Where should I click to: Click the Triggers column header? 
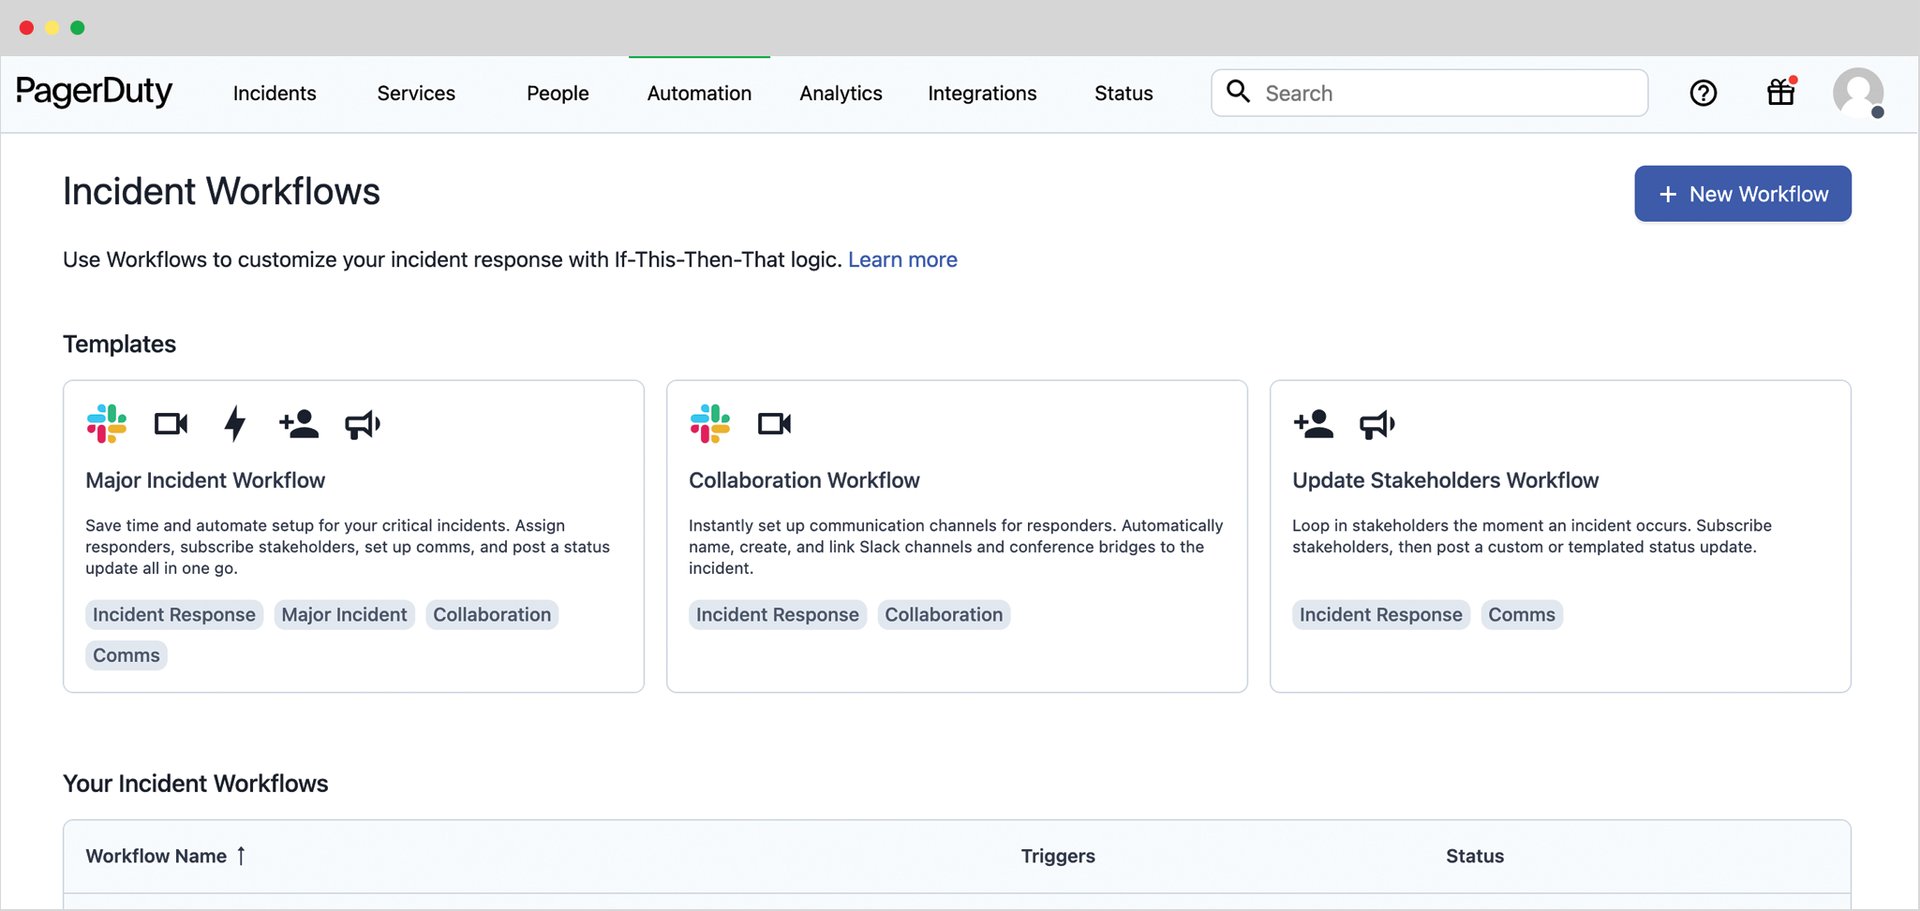click(1058, 856)
